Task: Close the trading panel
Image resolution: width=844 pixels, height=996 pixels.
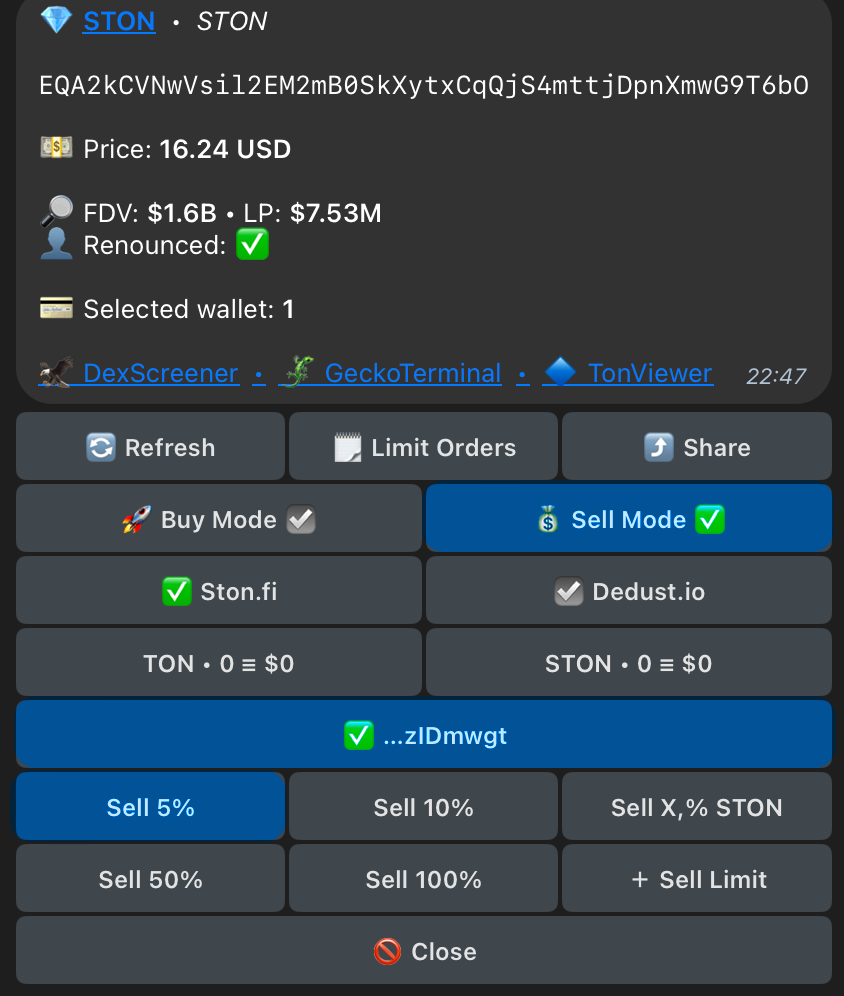Action: click(424, 950)
